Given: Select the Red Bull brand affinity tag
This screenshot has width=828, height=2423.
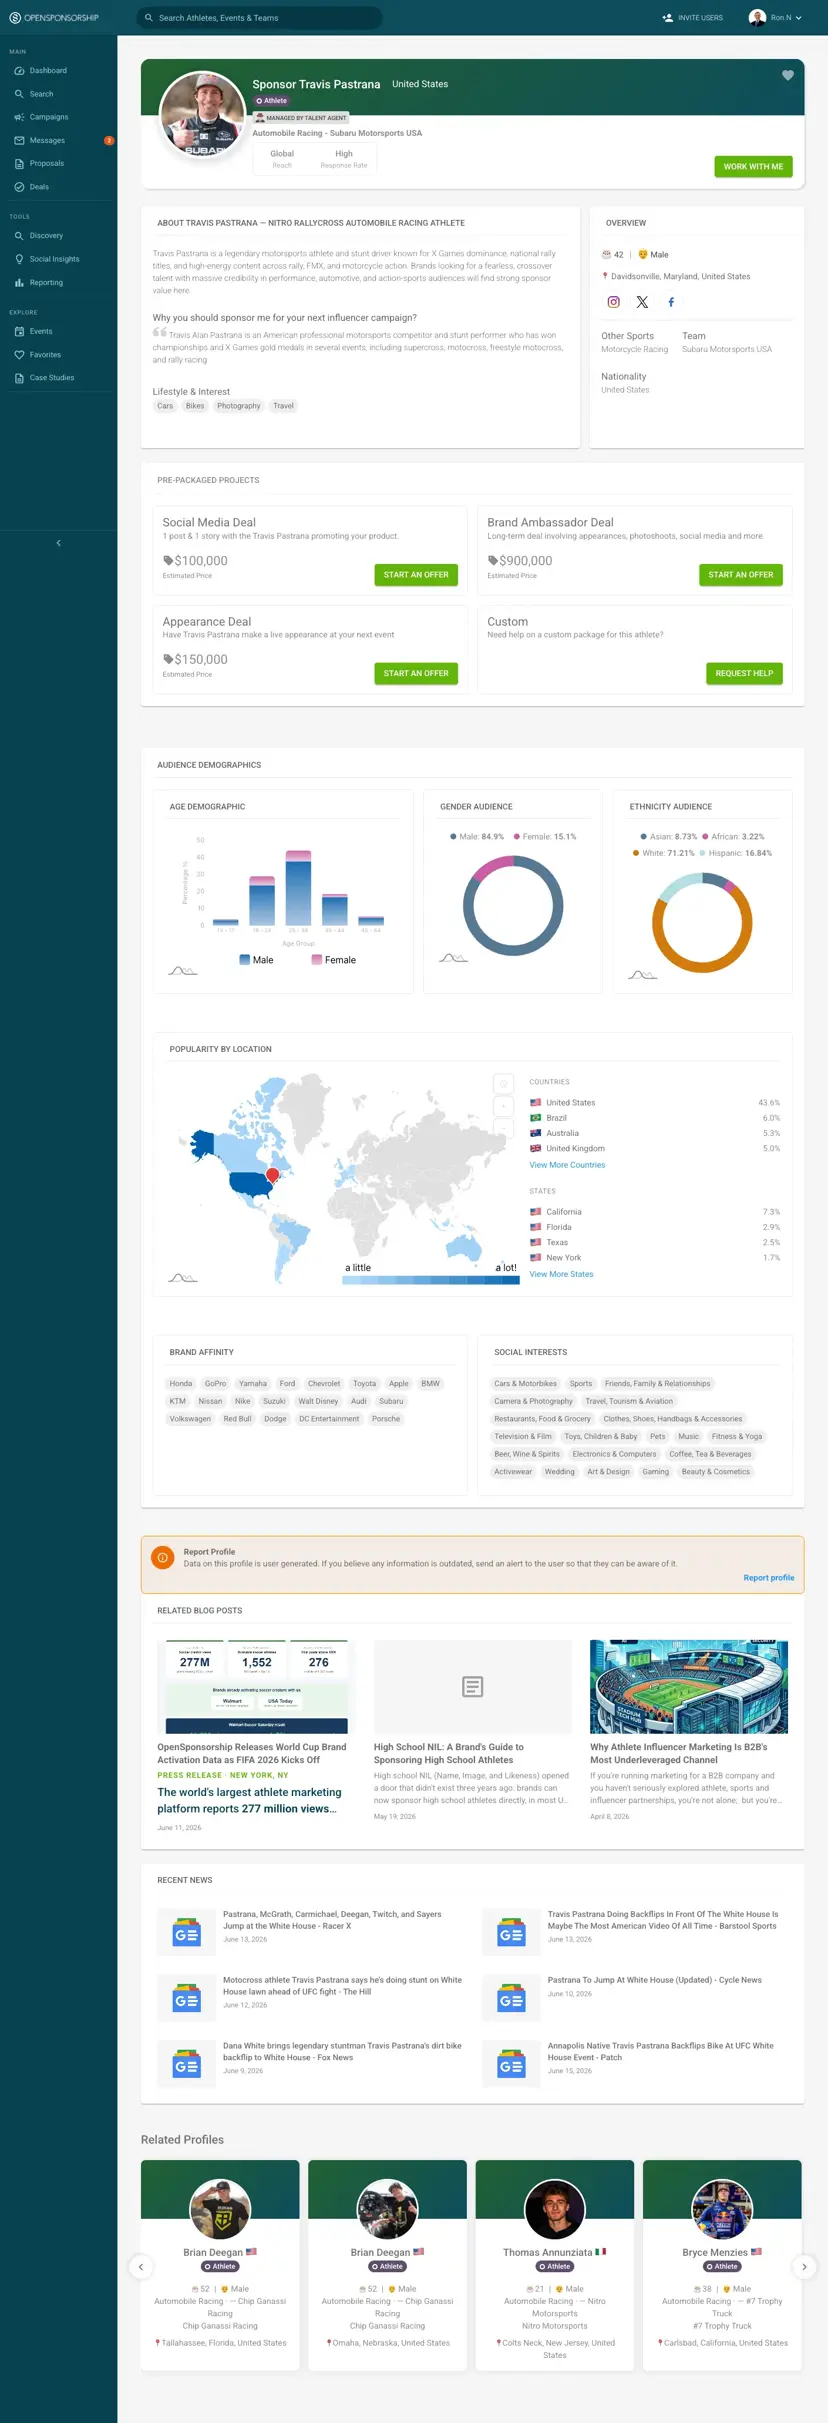Looking at the screenshot, I should [x=238, y=1419].
